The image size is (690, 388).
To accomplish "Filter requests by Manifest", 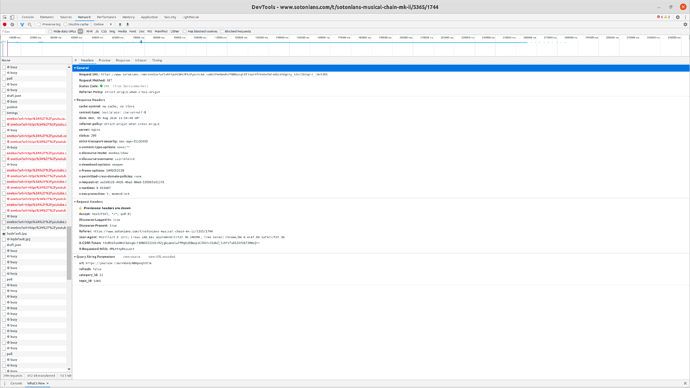I will point(161,32).
